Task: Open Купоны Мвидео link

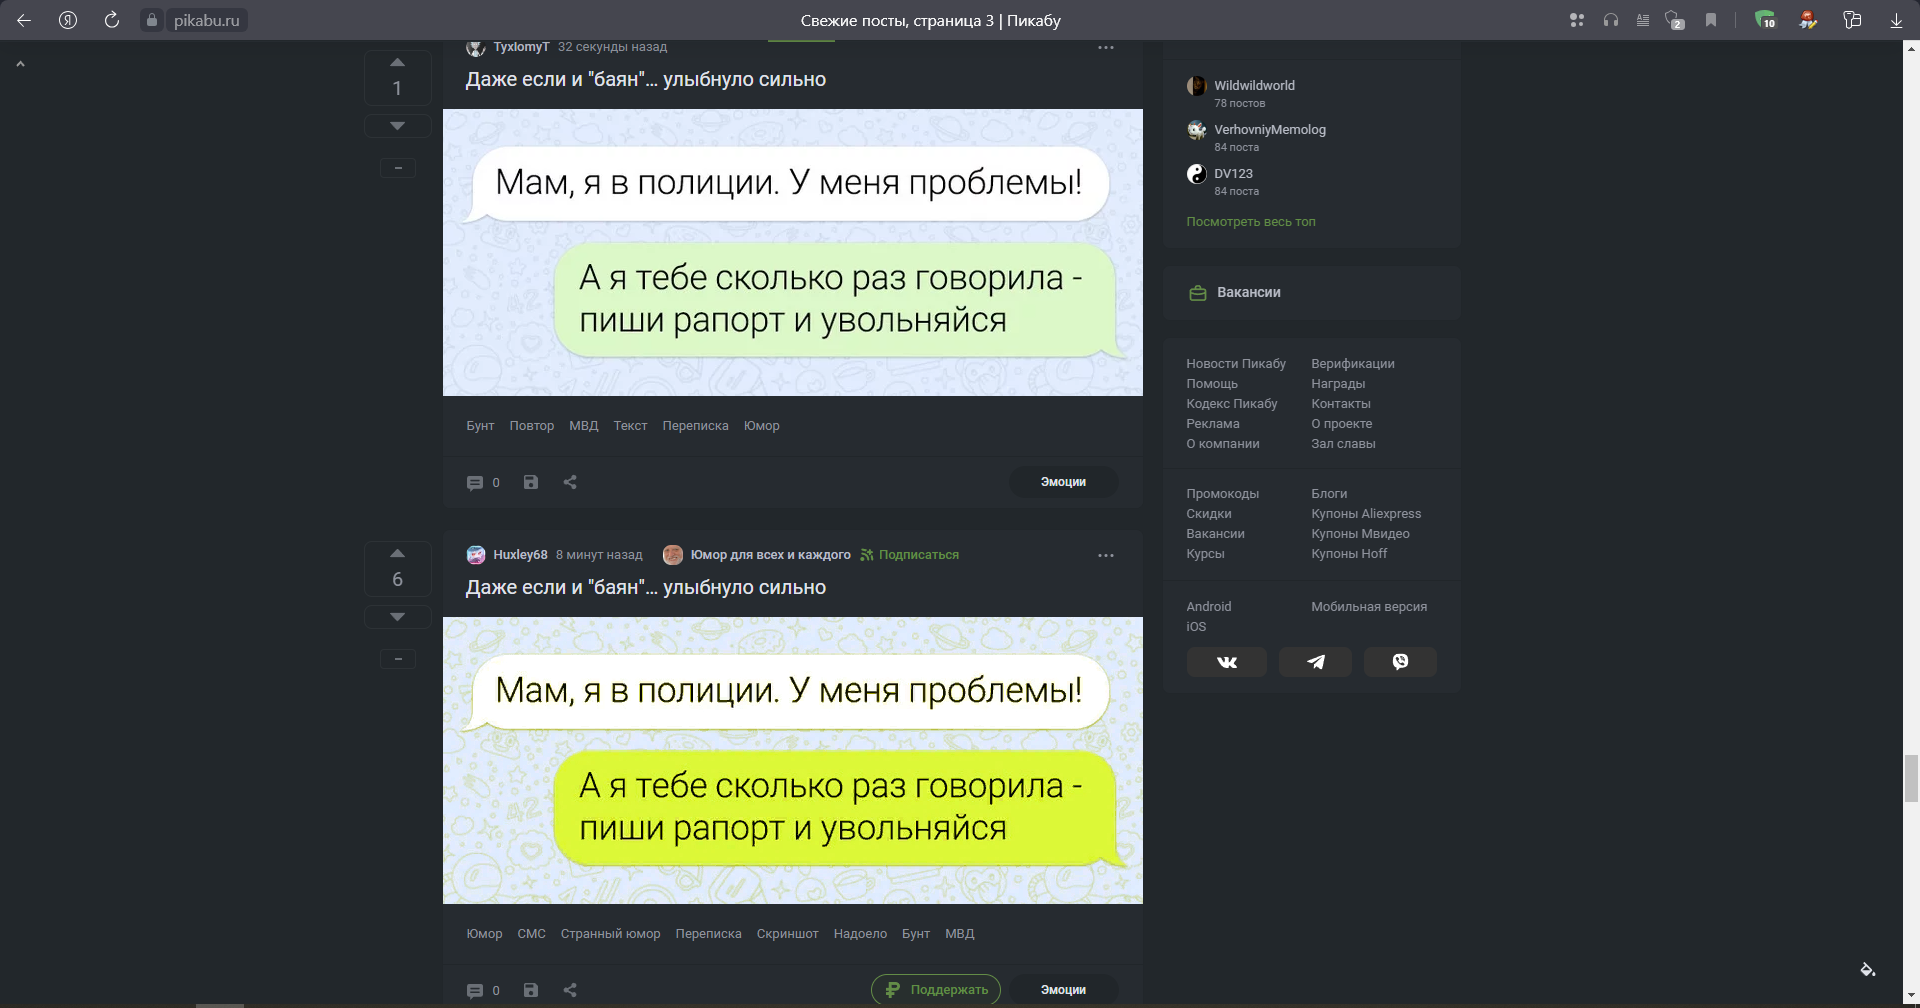Action: click(x=1360, y=534)
